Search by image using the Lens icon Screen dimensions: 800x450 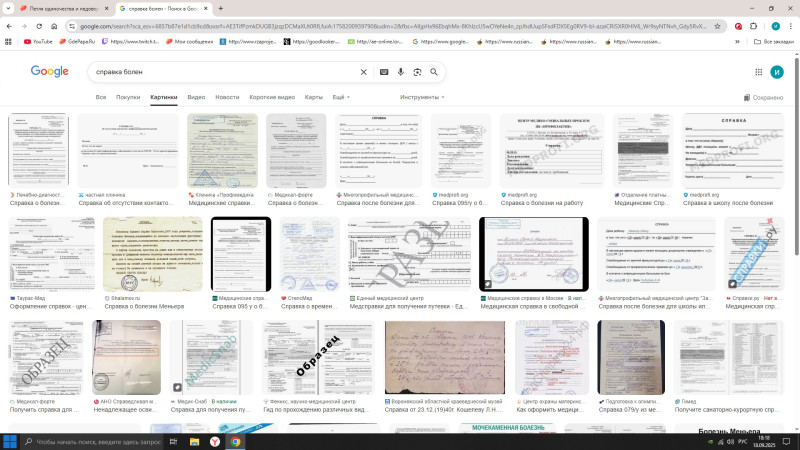pyautogui.click(x=417, y=72)
